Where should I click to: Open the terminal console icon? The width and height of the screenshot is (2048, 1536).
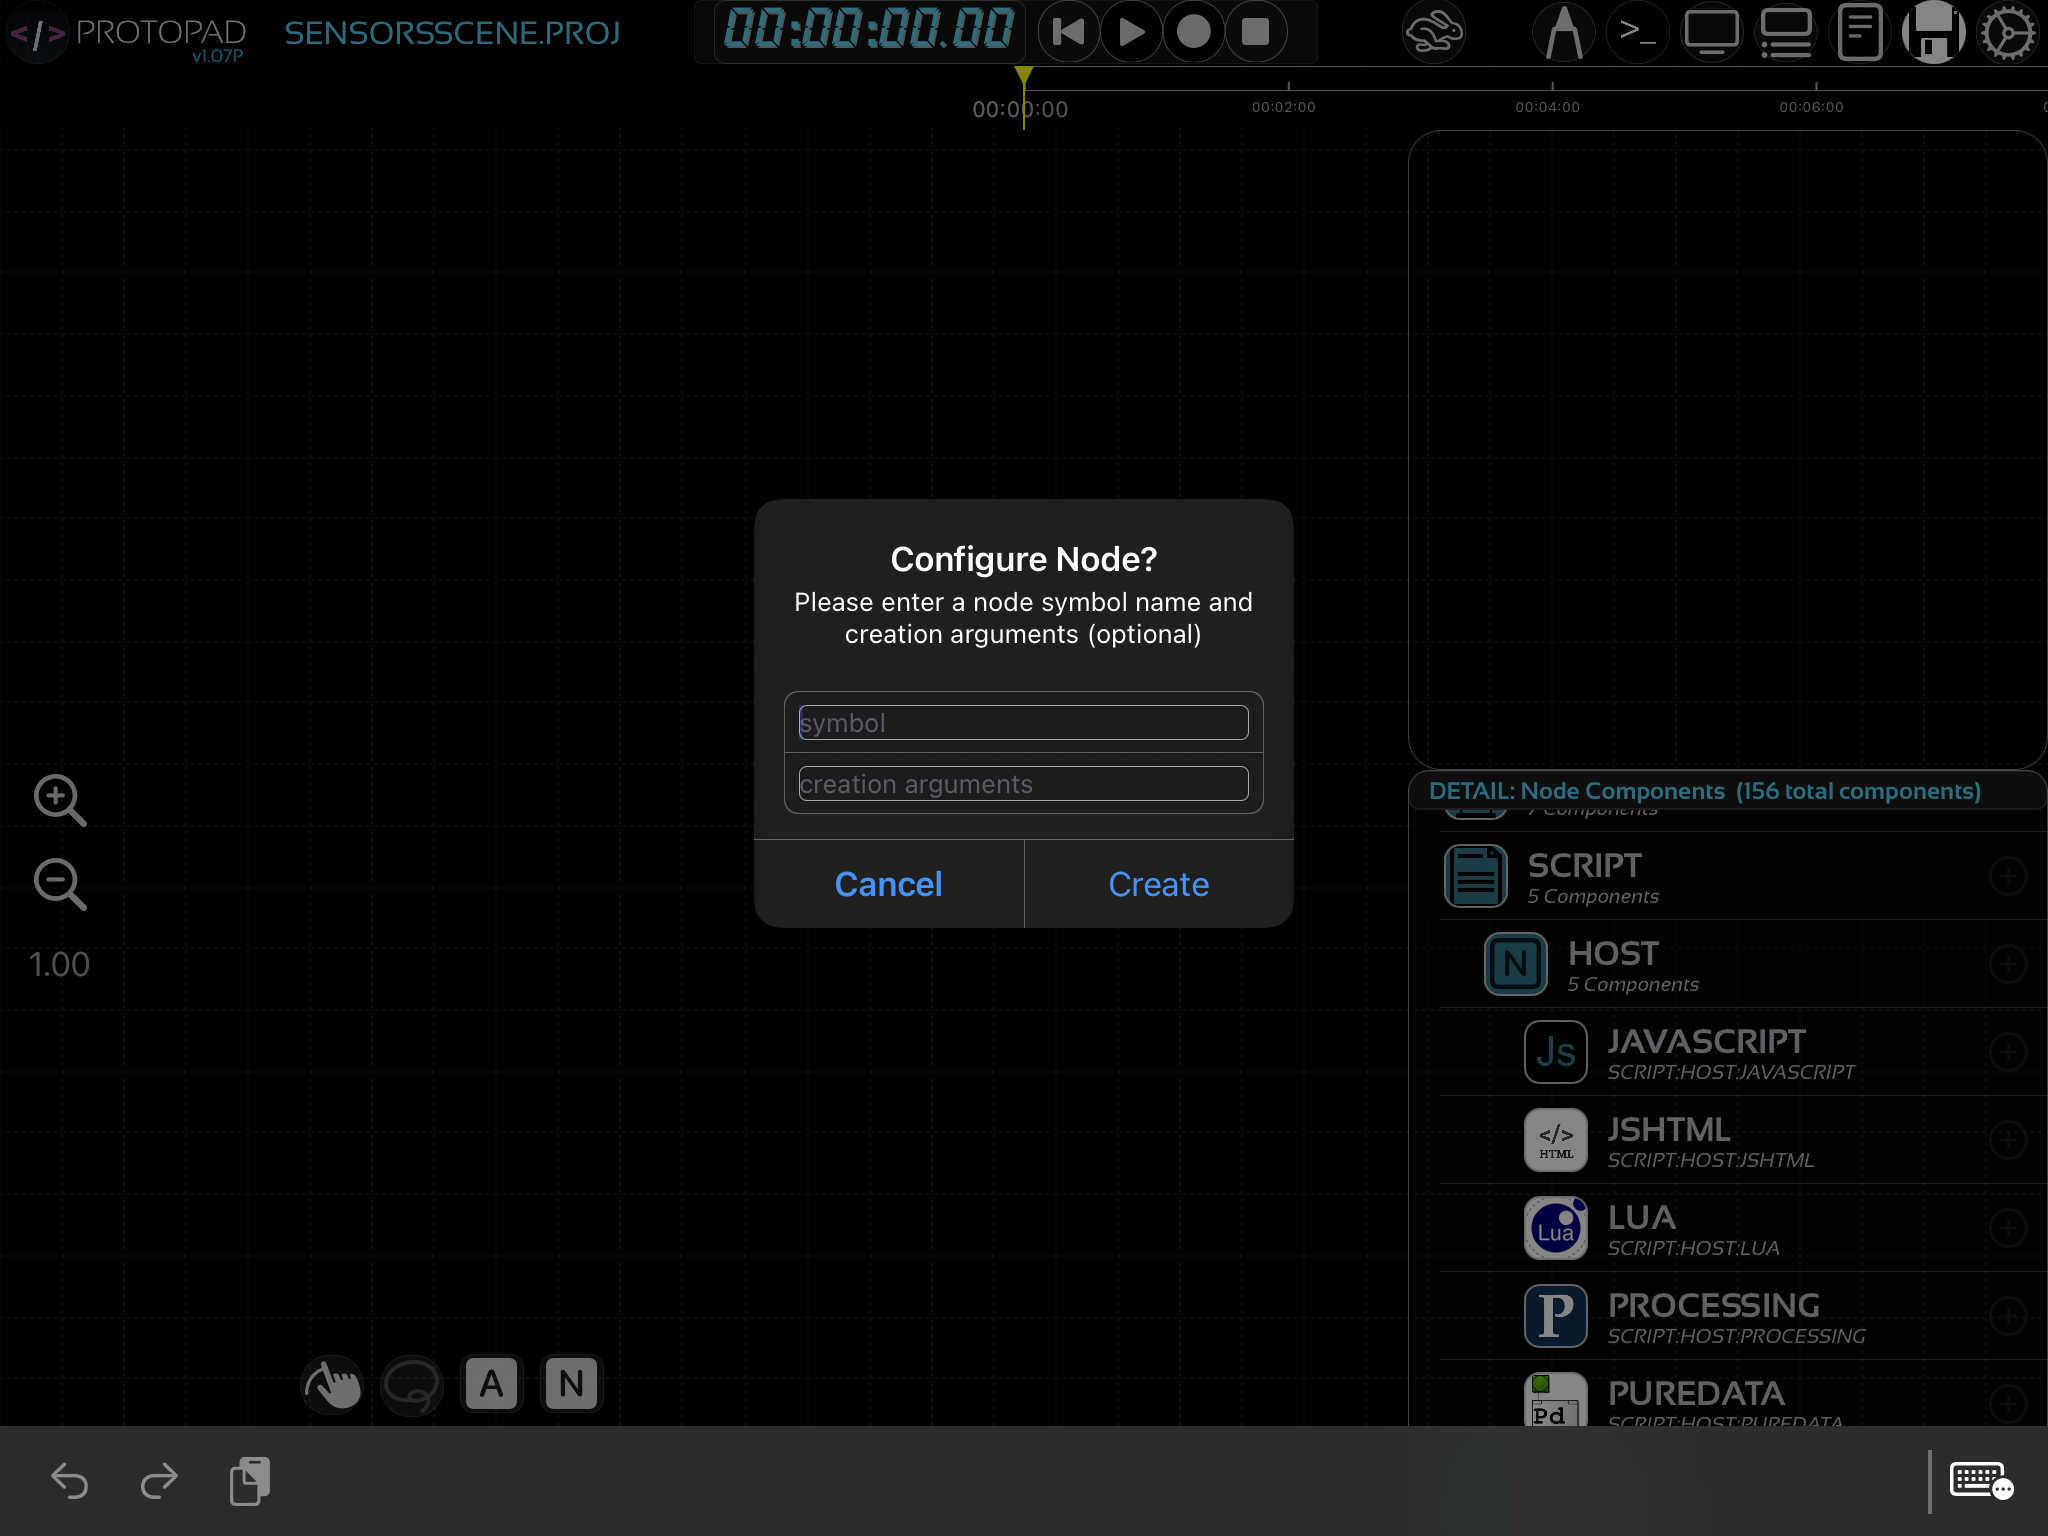tap(1637, 33)
